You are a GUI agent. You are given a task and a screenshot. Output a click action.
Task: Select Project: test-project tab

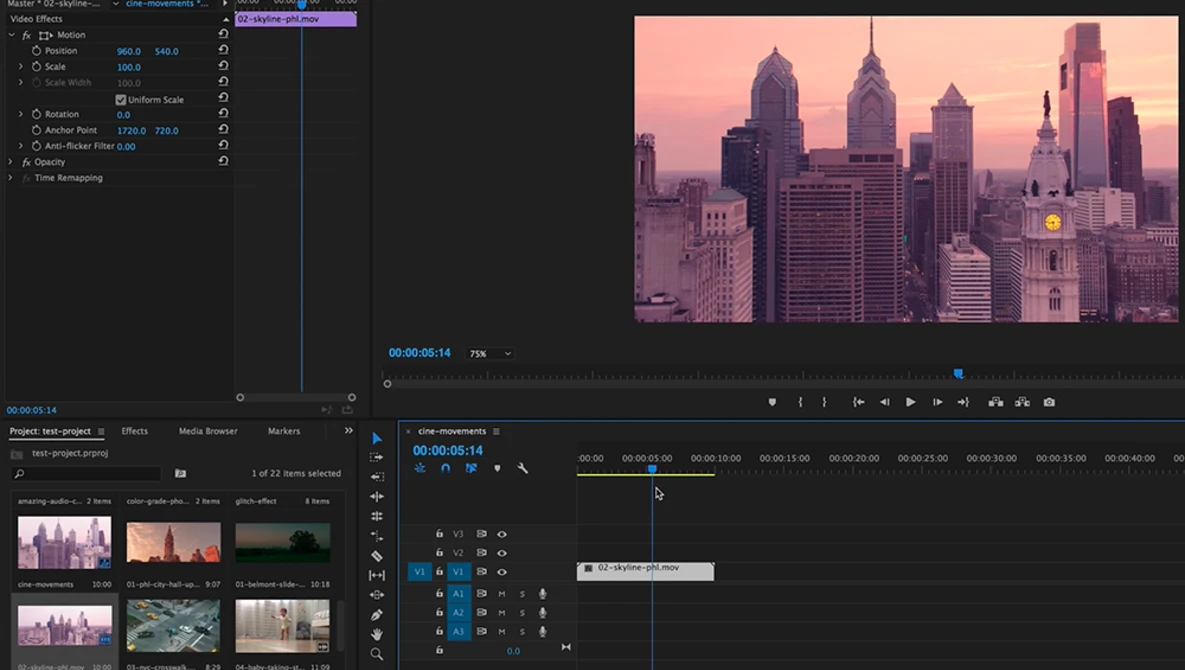50,431
